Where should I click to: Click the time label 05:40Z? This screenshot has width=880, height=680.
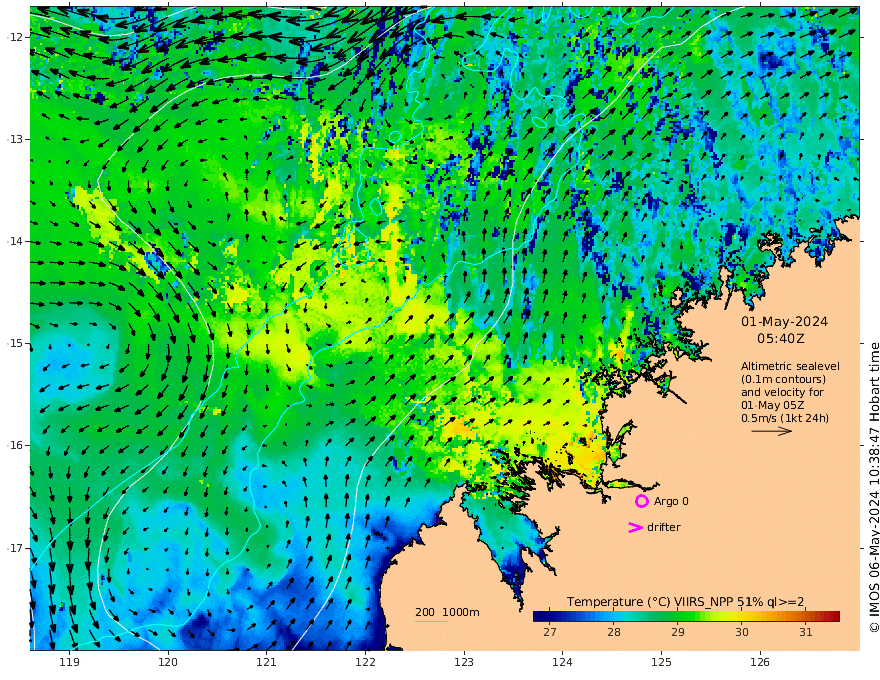pyautogui.click(x=780, y=338)
